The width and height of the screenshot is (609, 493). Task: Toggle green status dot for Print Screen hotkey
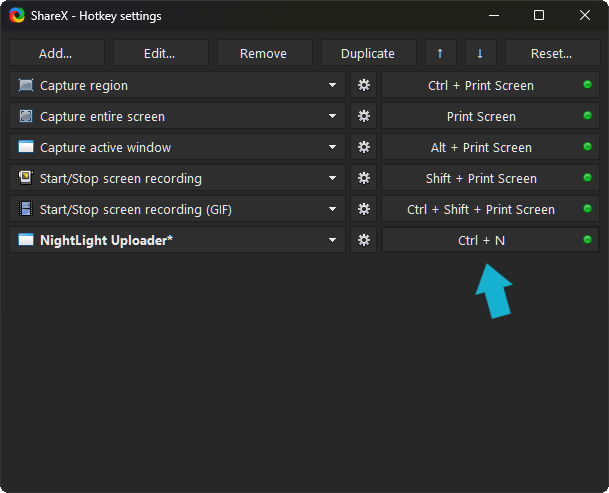pos(587,117)
